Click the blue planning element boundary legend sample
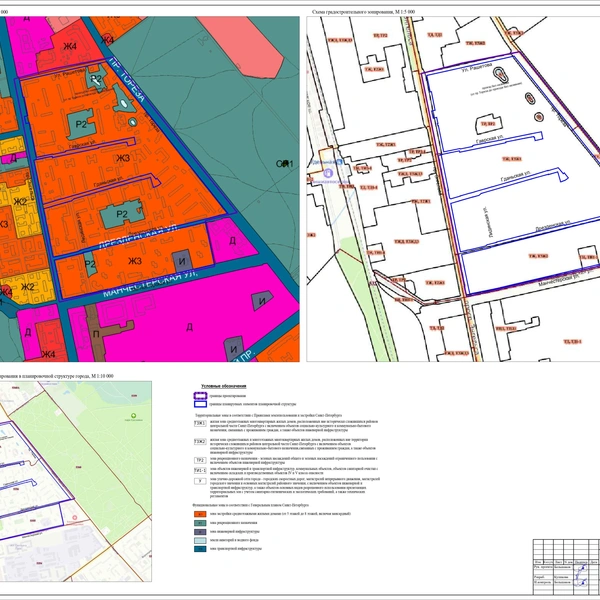Screen dimensions: 600x600 click(200, 404)
